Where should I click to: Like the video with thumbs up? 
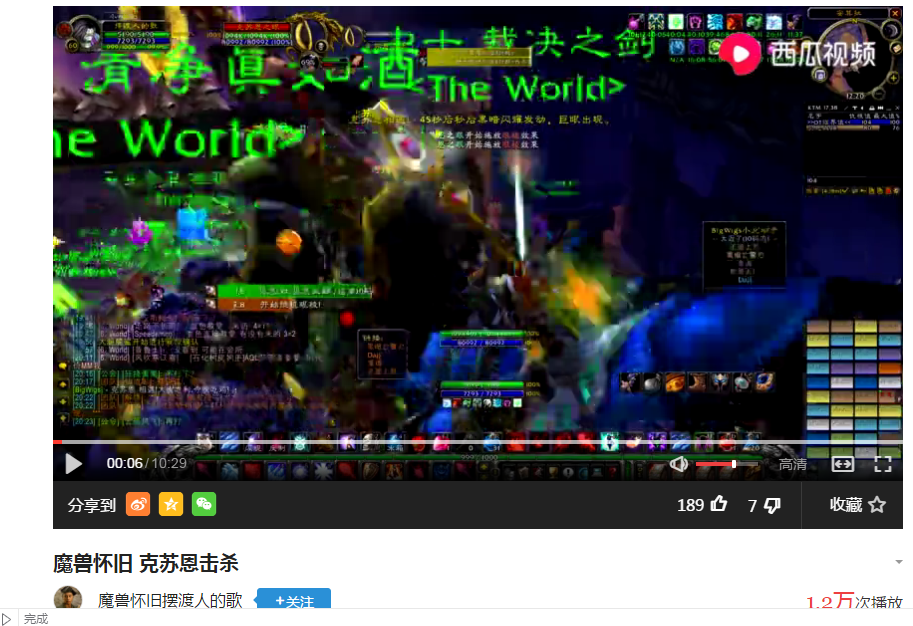click(x=718, y=505)
